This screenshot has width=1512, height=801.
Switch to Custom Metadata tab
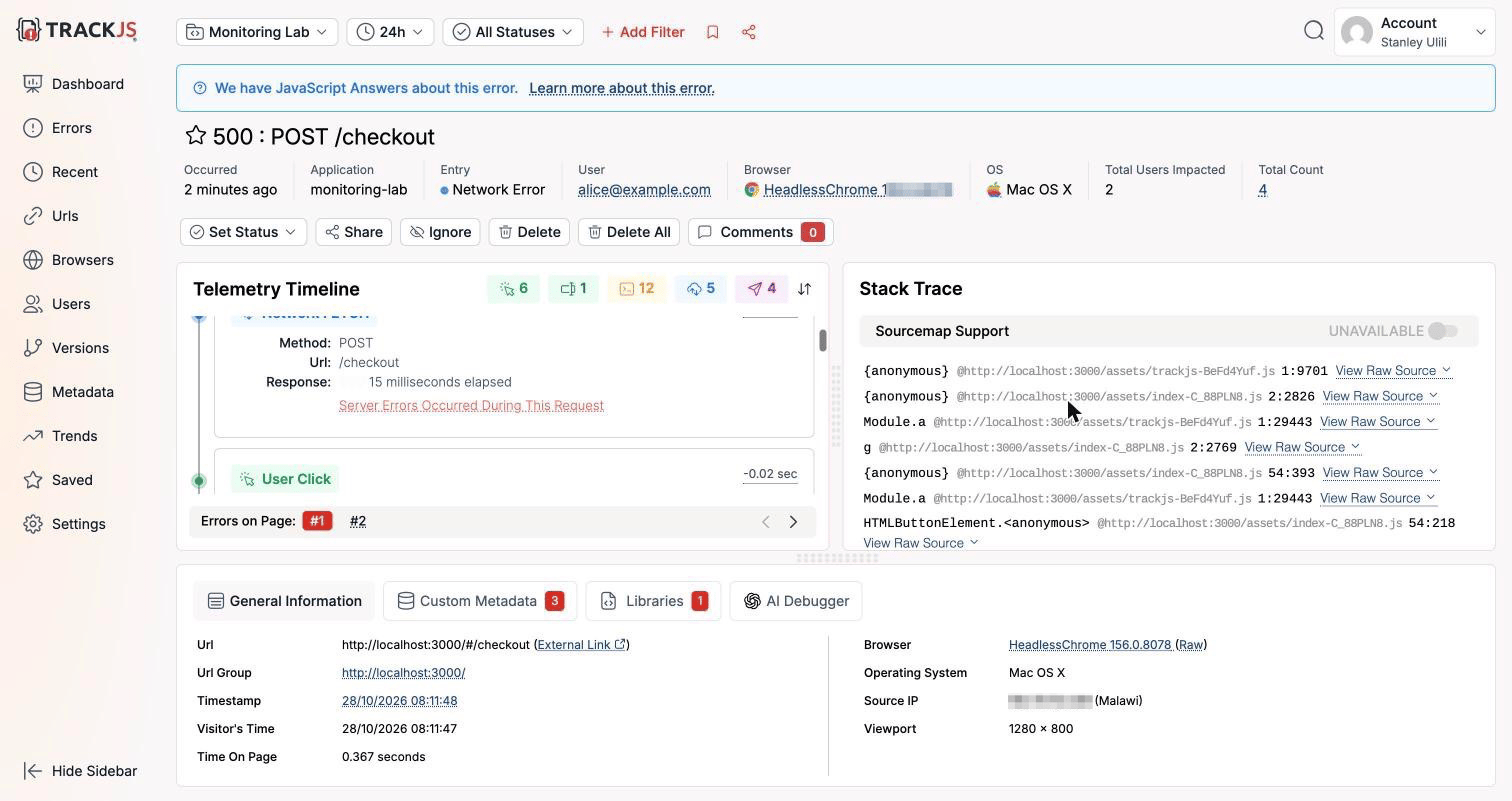(480, 601)
